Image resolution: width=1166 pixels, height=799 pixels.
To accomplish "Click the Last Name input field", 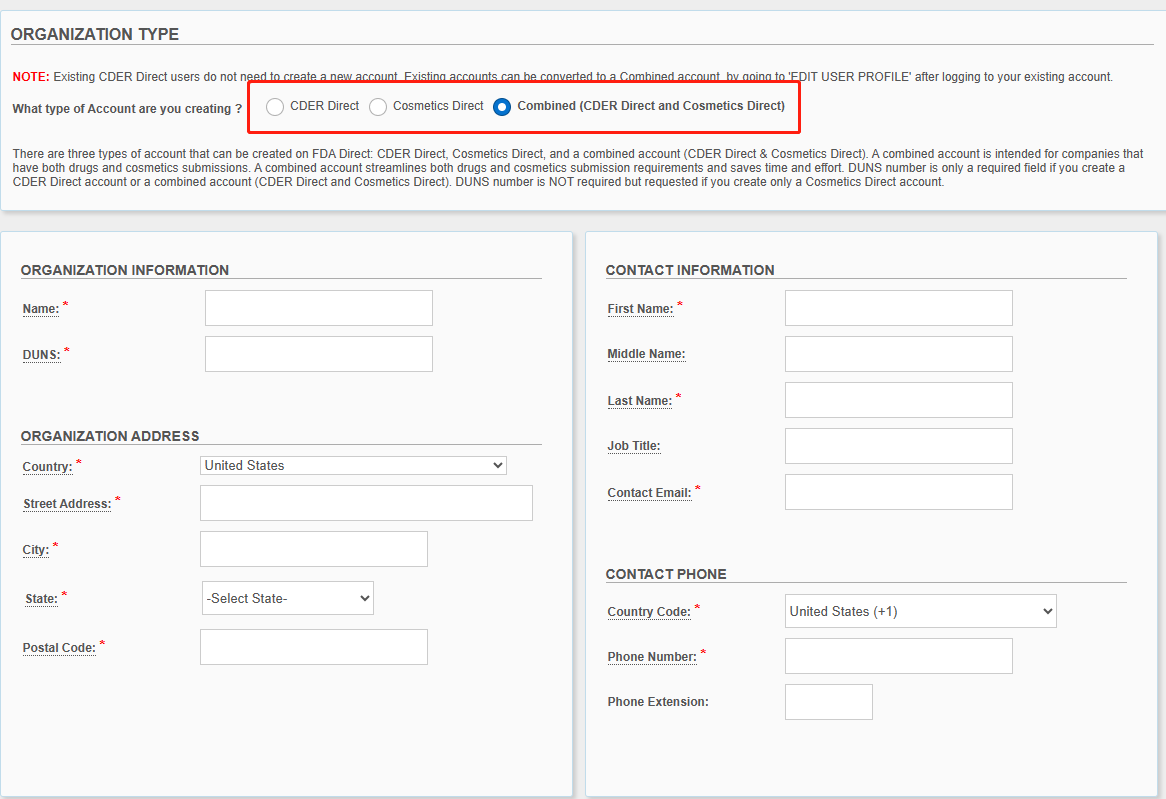I will [x=898, y=400].
